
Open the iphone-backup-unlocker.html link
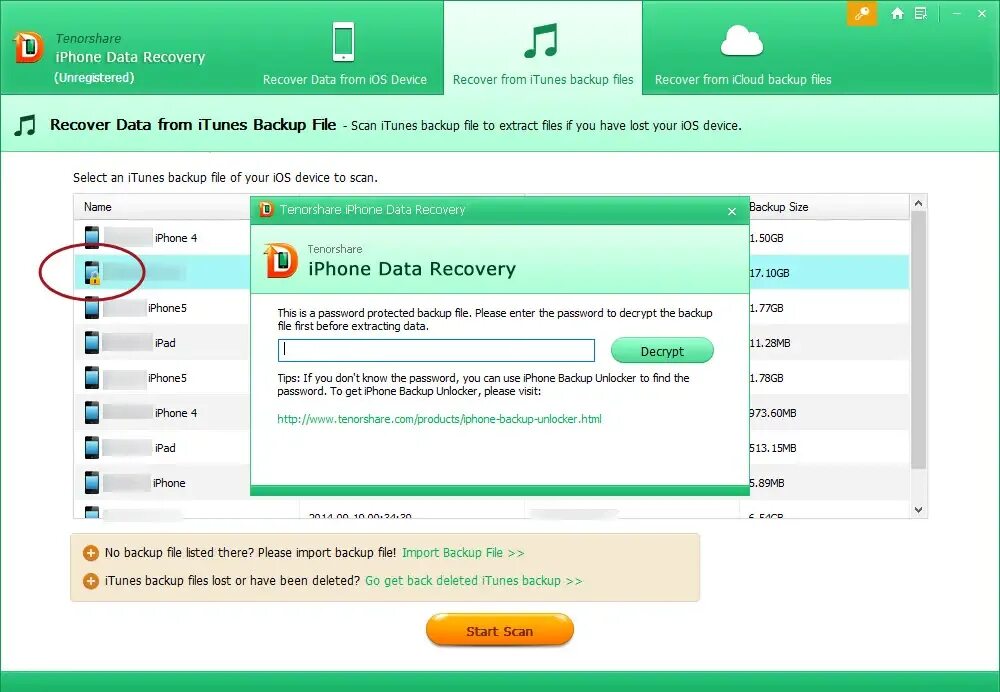pos(439,419)
